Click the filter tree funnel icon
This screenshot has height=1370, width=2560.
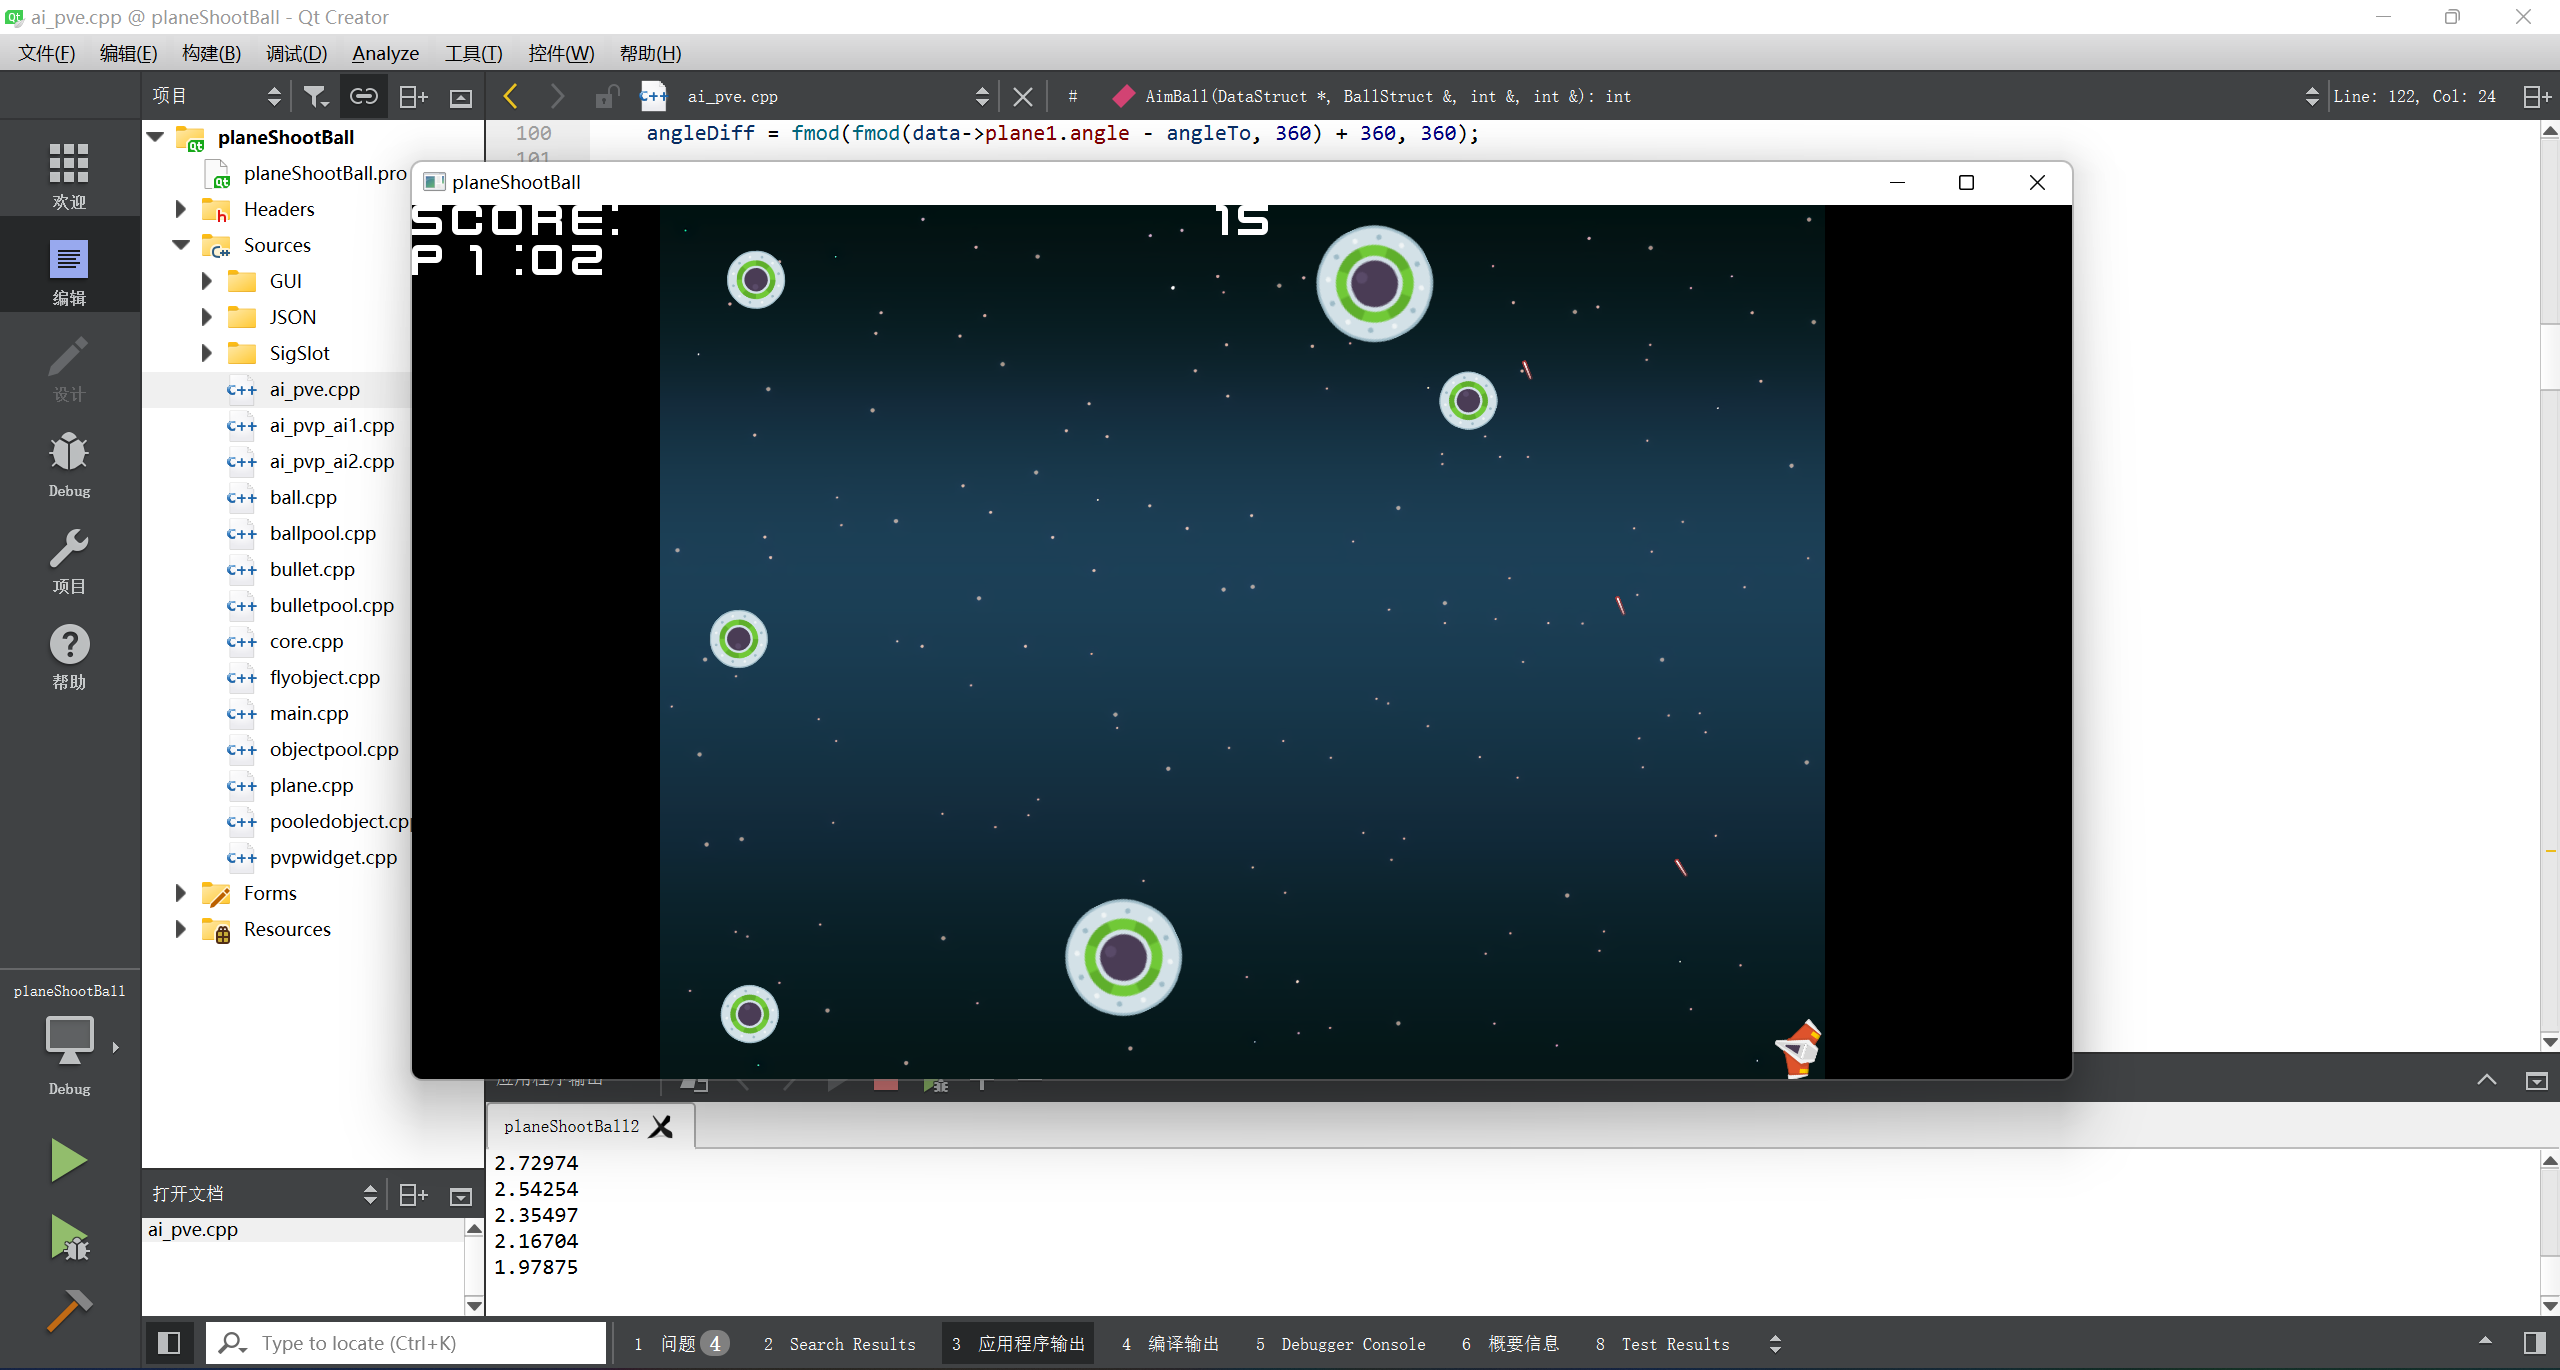(x=315, y=96)
